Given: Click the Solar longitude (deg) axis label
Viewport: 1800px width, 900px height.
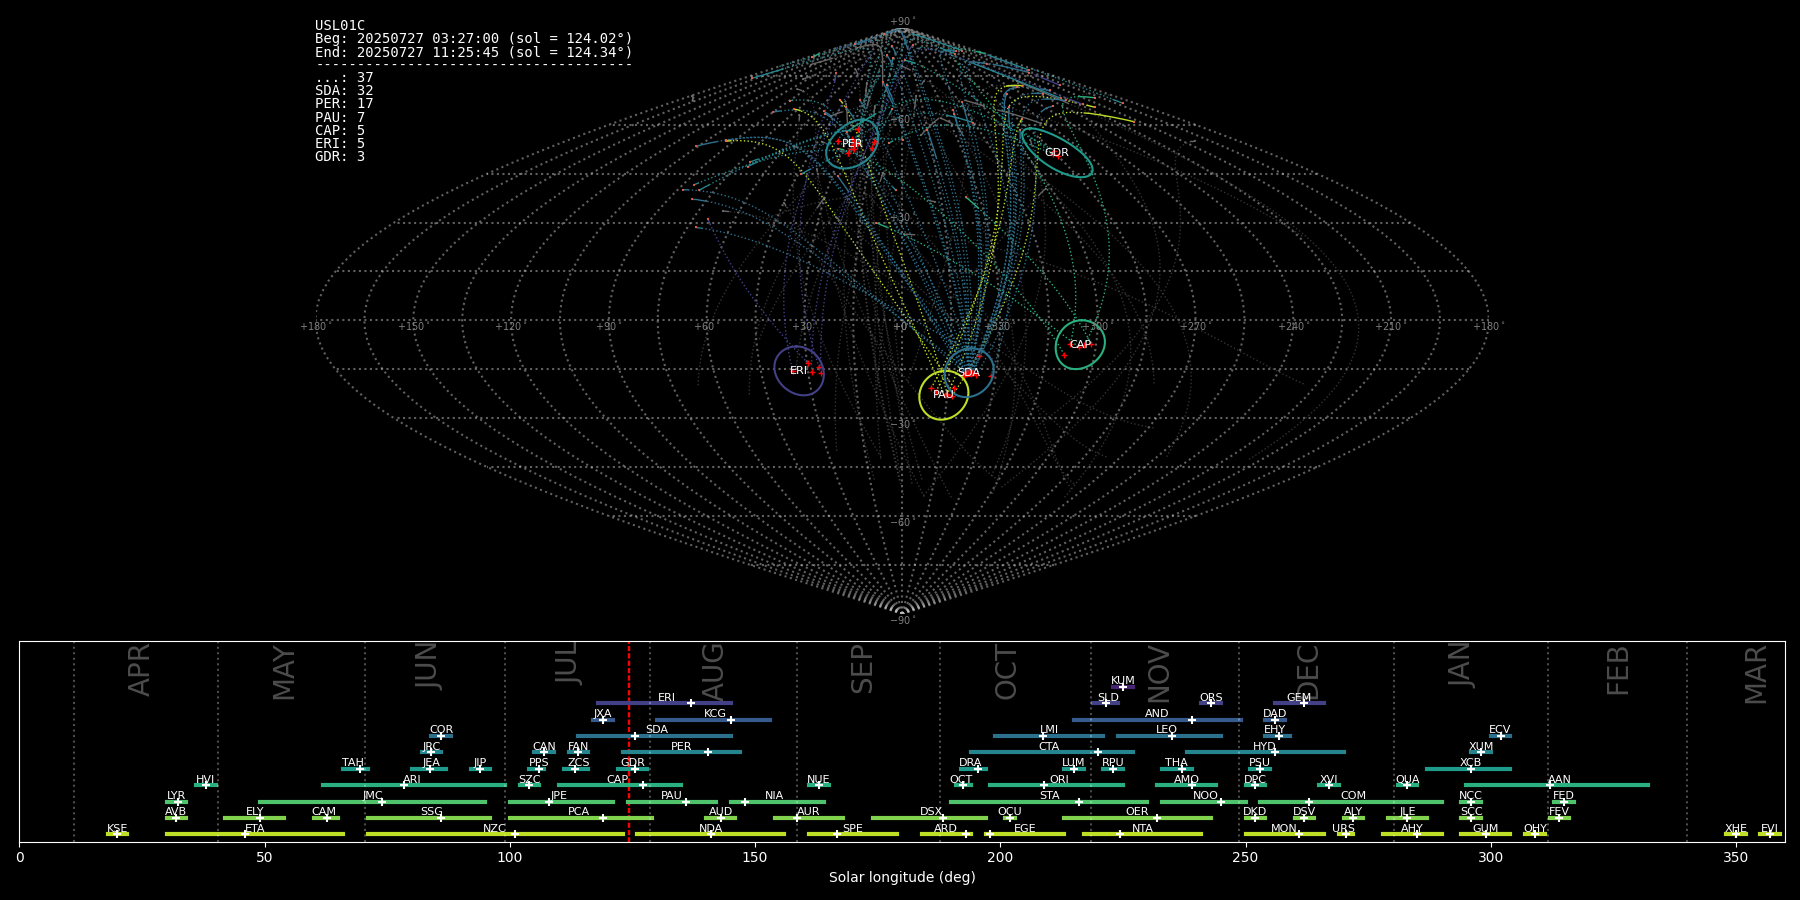Looking at the screenshot, I should (x=902, y=877).
